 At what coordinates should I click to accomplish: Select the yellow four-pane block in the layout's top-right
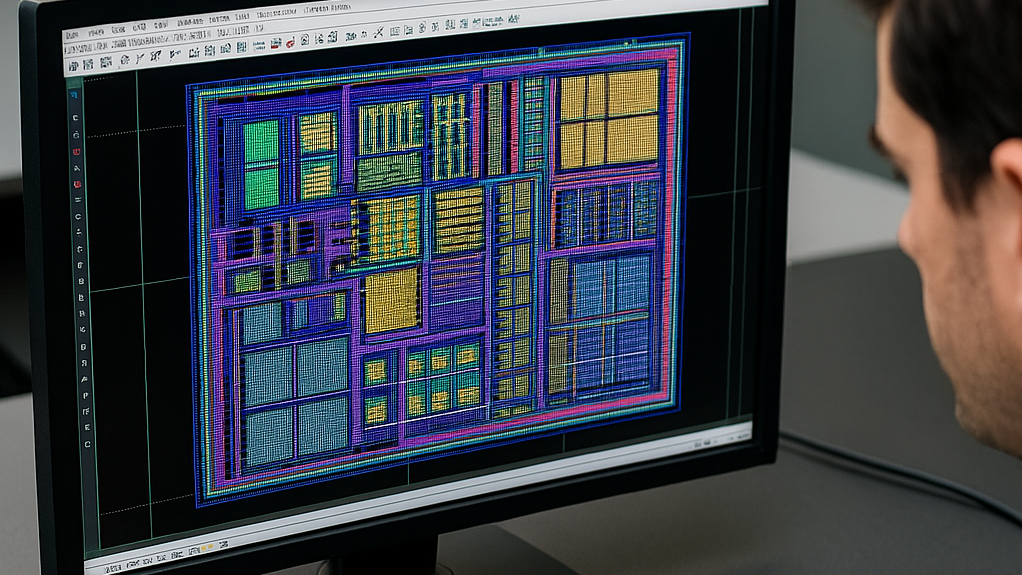coord(608,118)
